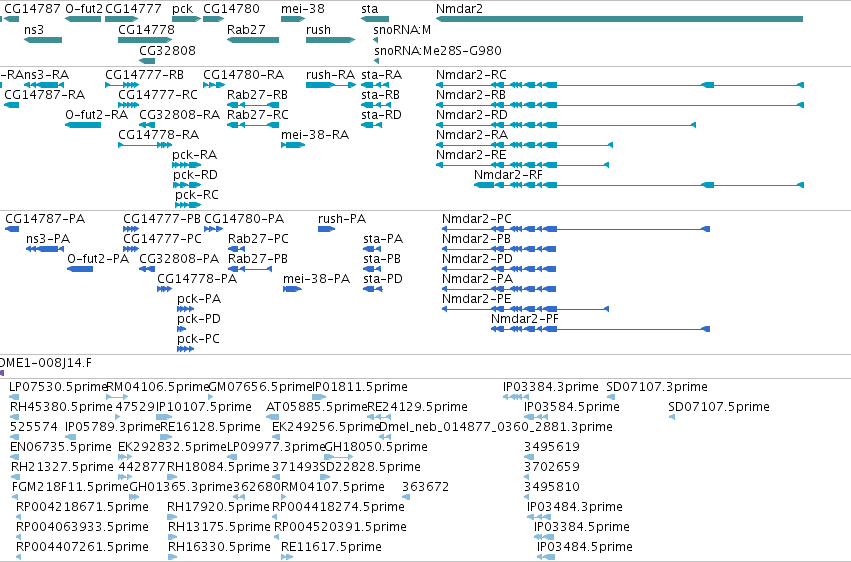The width and height of the screenshot is (851, 562).
Task: Click the CG14777-PC protein label
Action: 162,239
